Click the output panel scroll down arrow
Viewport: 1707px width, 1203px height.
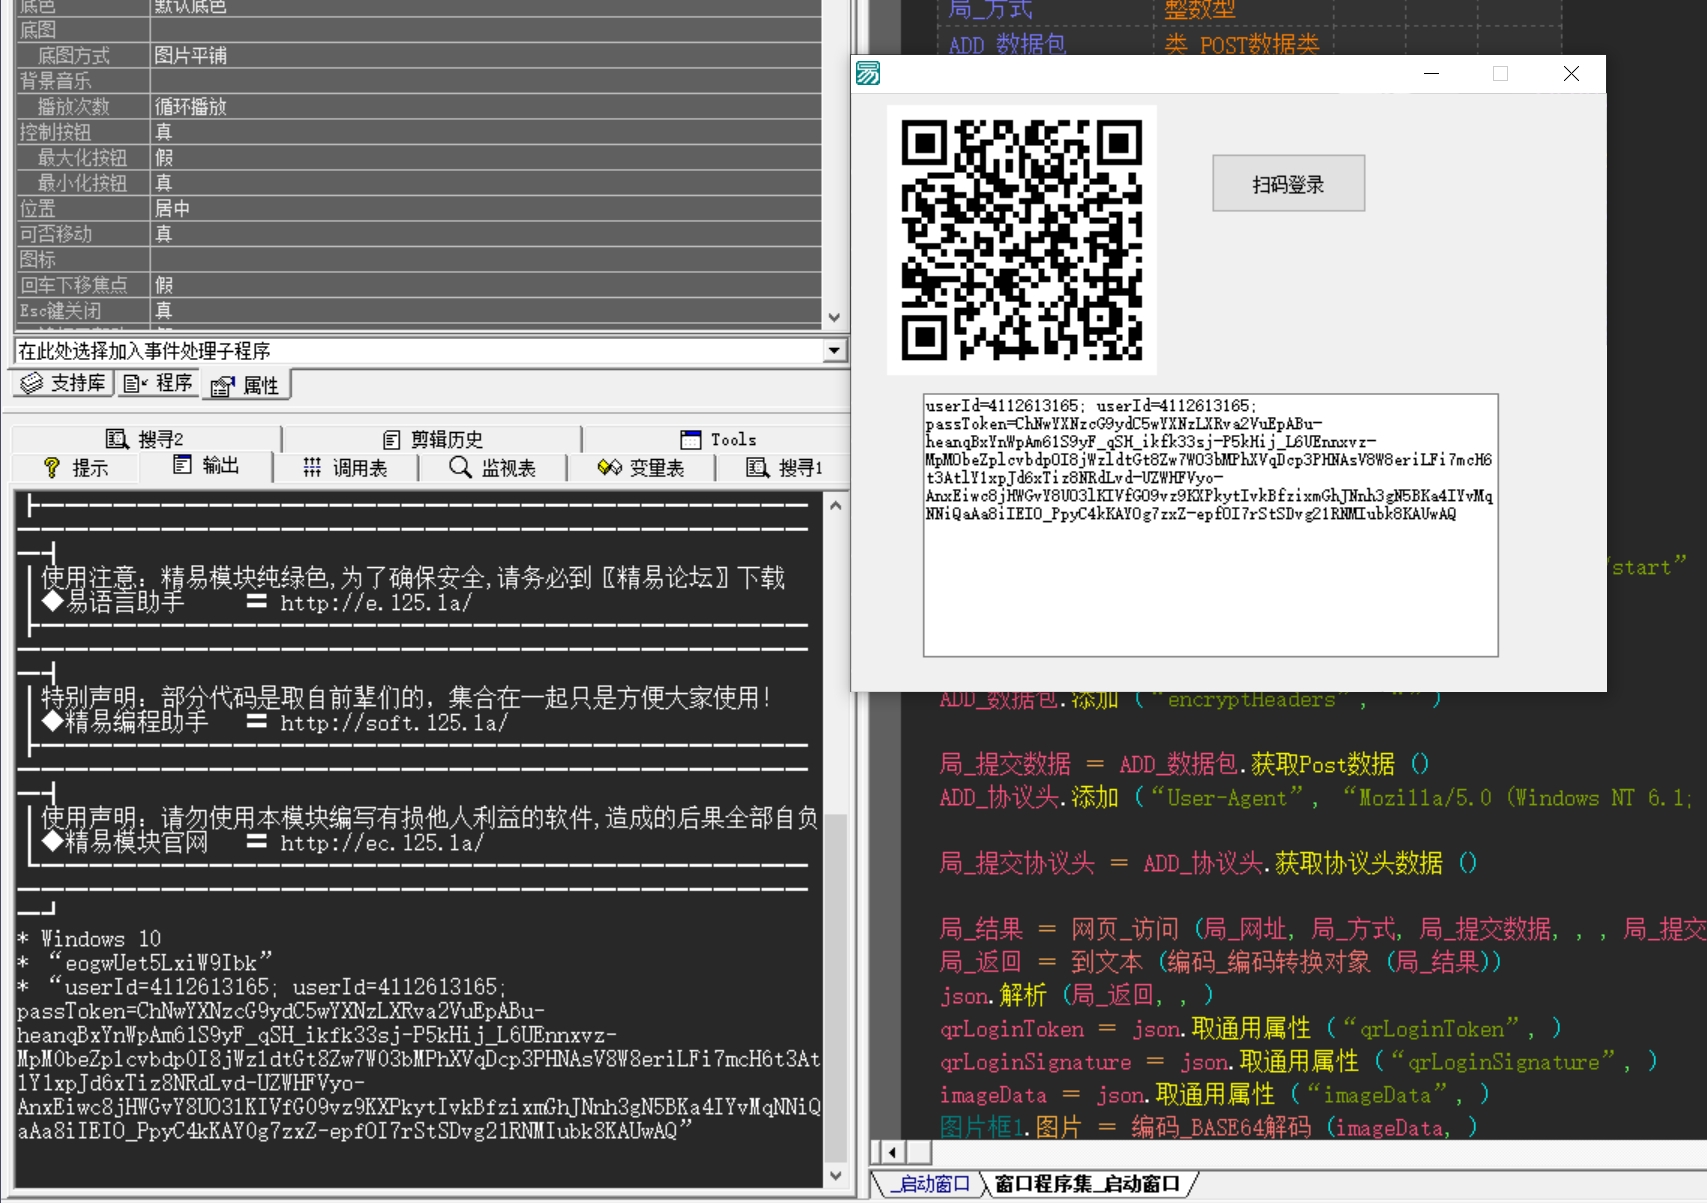836,1176
